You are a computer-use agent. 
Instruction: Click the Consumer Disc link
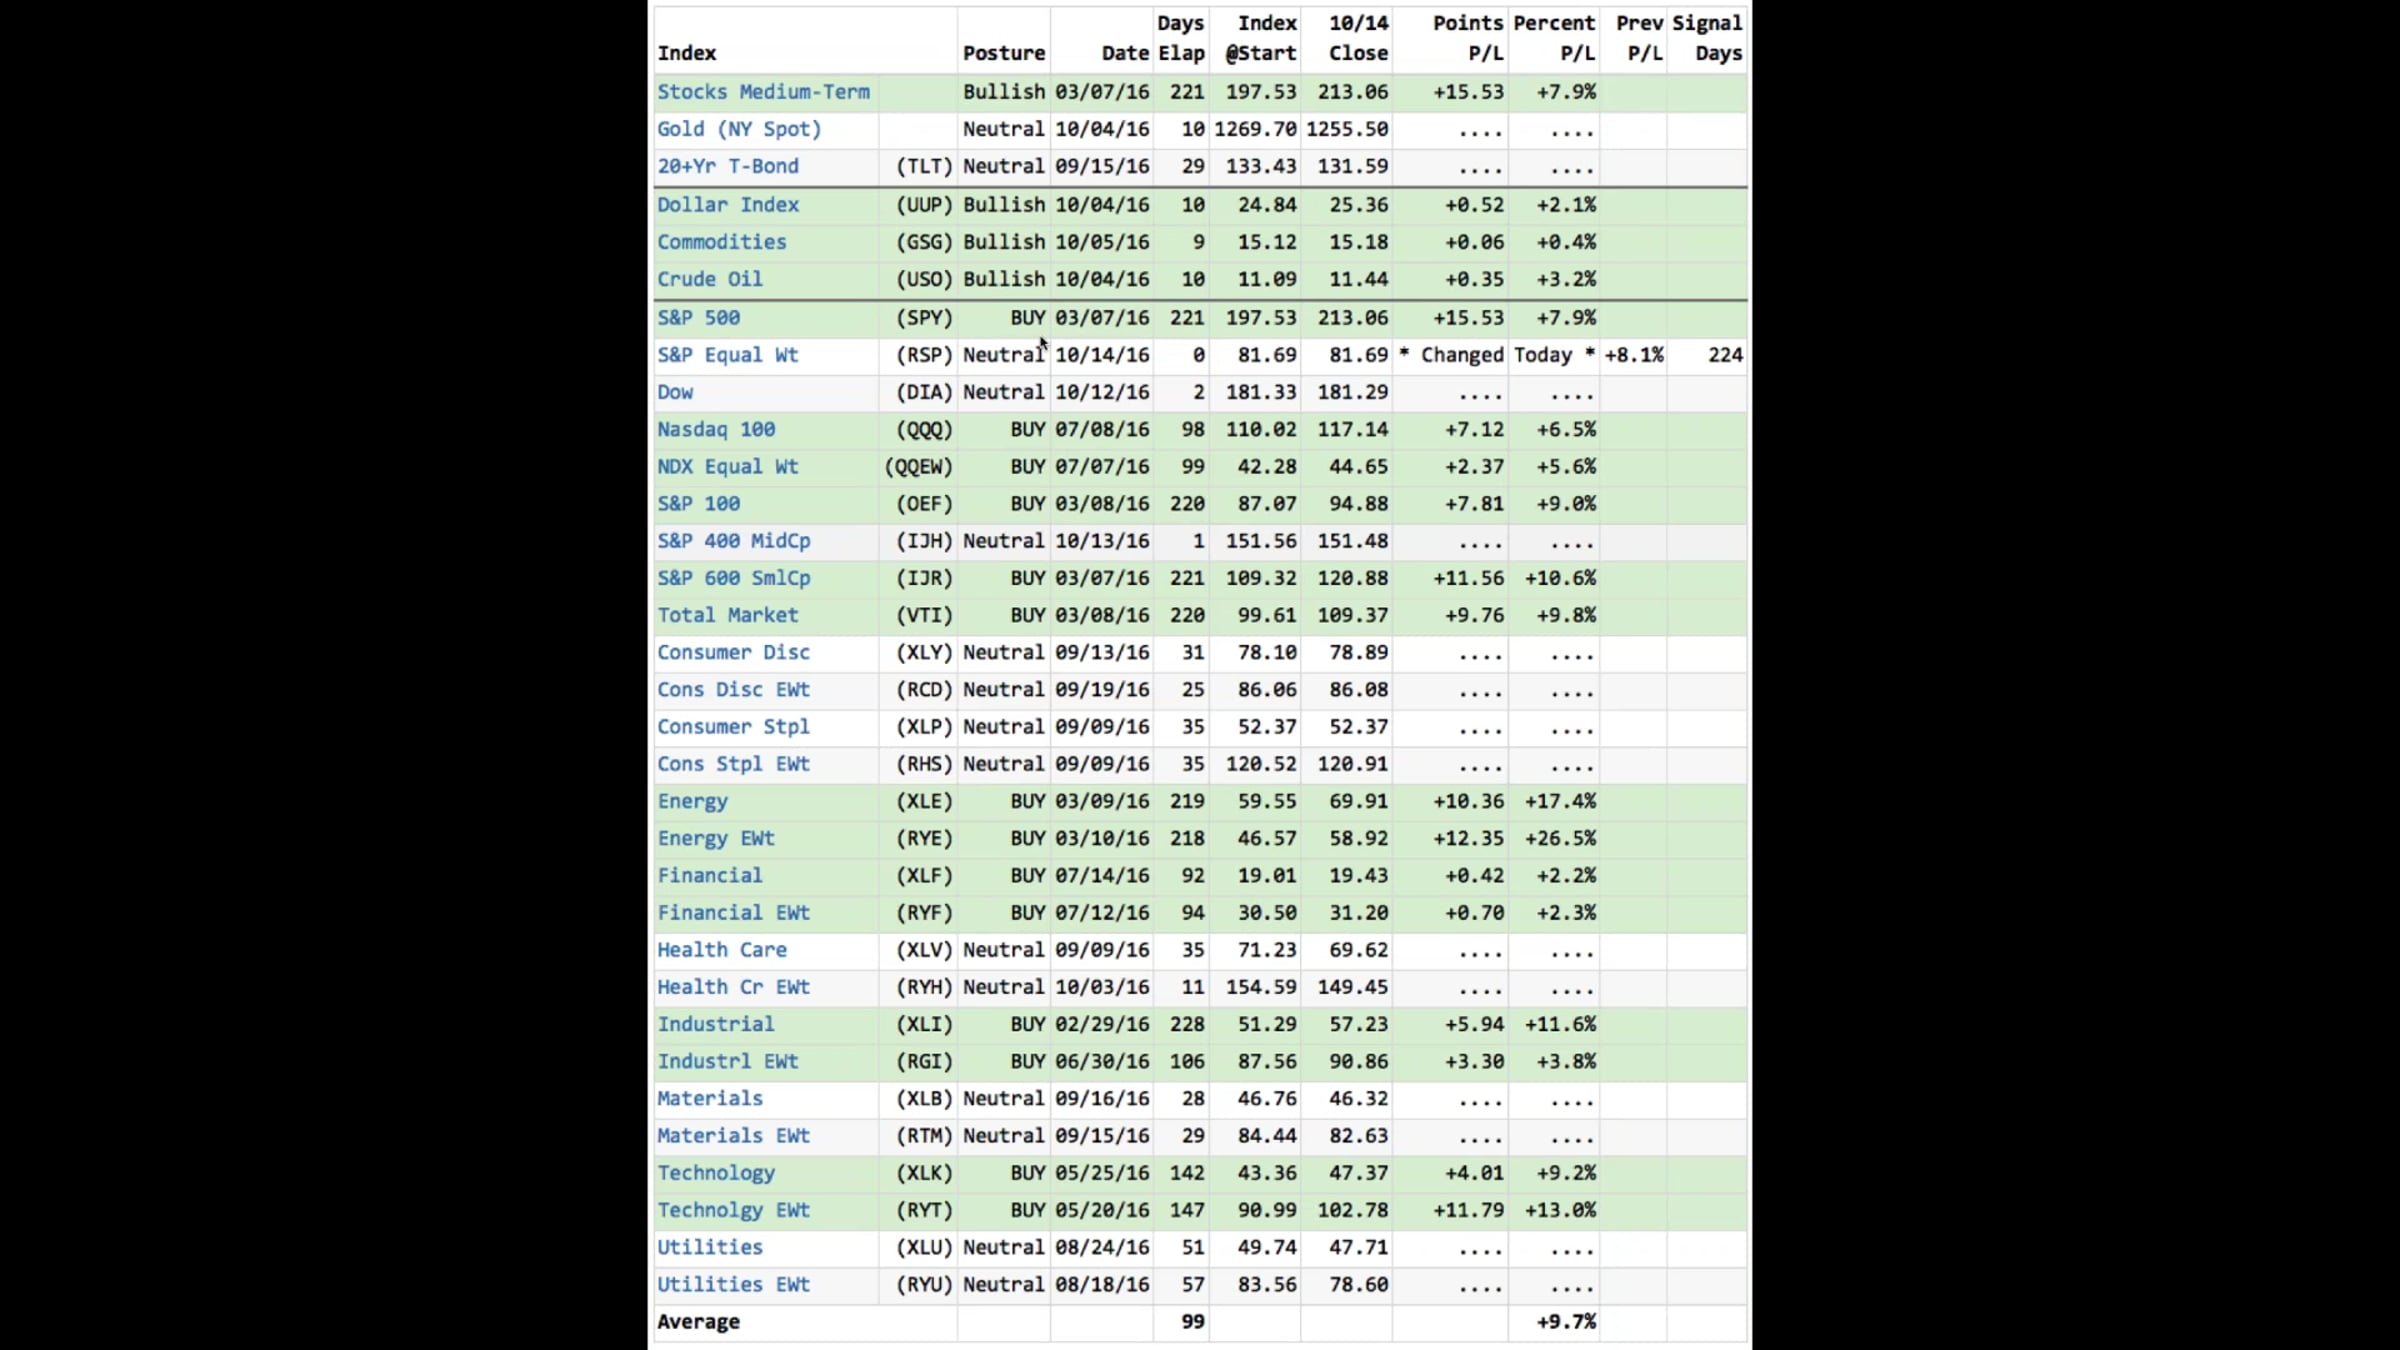[734, 652]
